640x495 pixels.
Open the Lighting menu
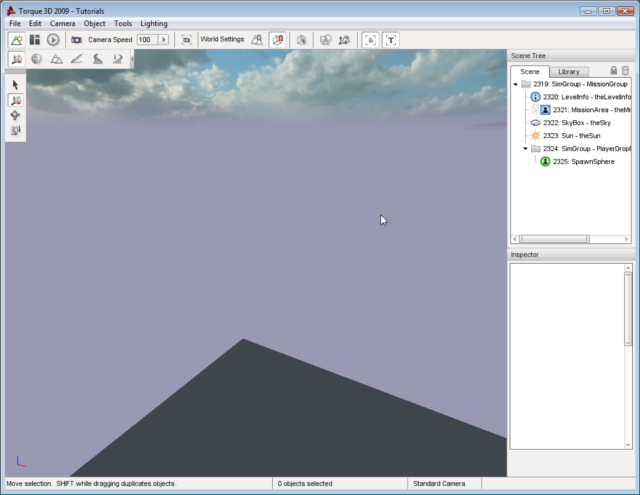[x=153, y=23]
